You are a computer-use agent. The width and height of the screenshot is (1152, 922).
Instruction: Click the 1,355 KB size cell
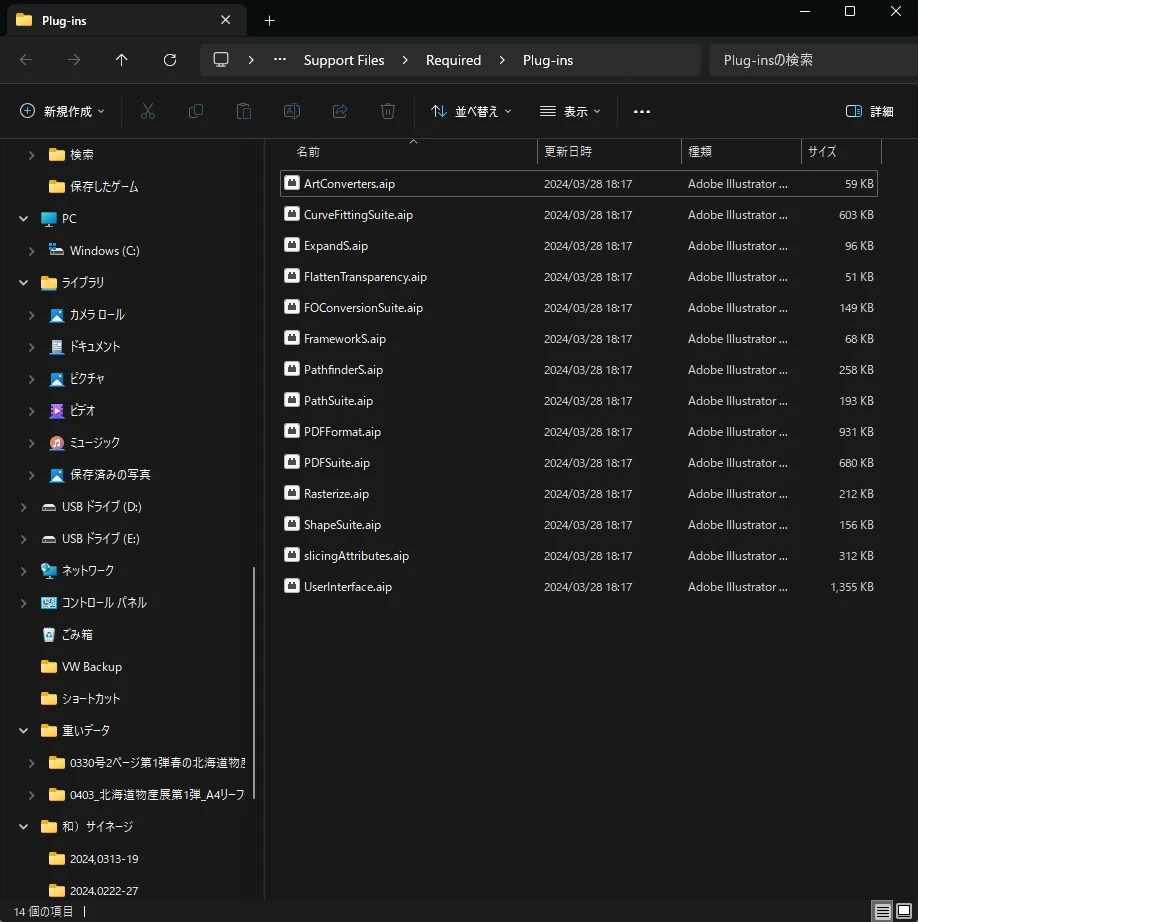[852, 587]
